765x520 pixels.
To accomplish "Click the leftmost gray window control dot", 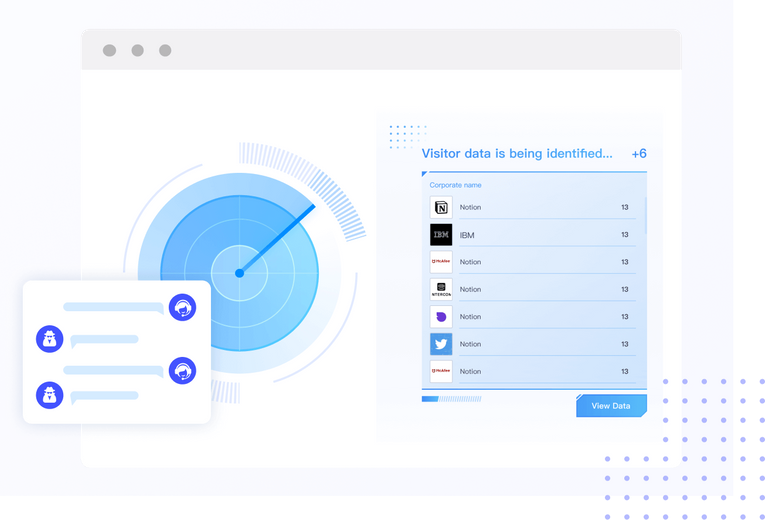I will tap(109, 50).
